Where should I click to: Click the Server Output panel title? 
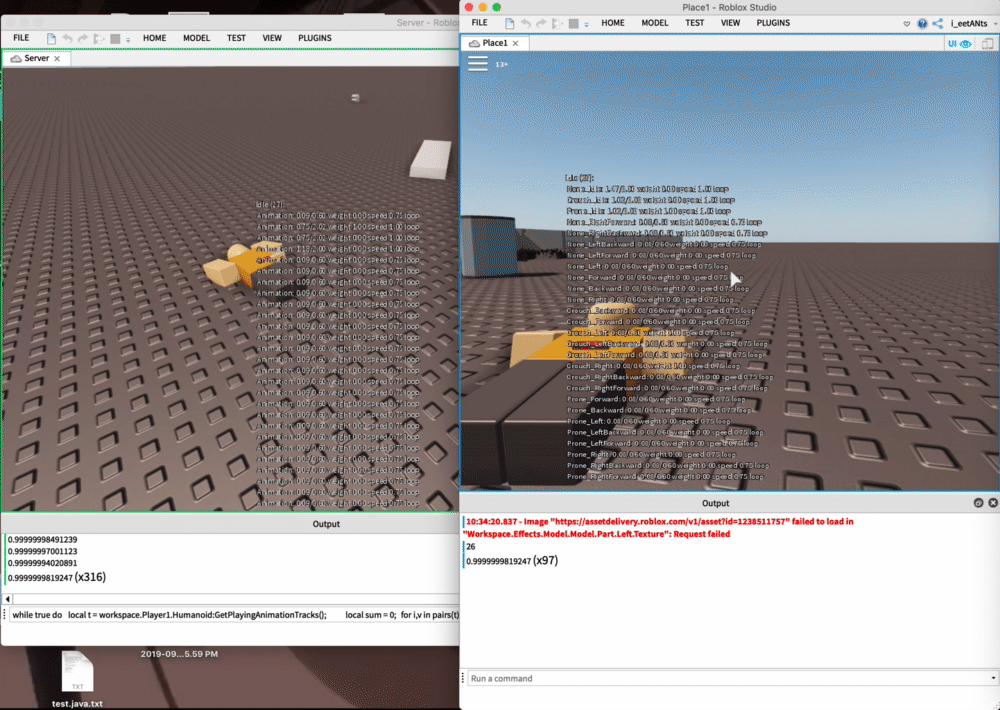click(326, 524)
